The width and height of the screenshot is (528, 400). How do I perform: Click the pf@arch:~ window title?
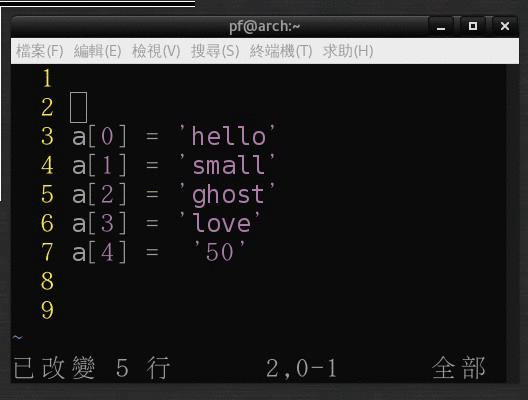pos(264,27)
